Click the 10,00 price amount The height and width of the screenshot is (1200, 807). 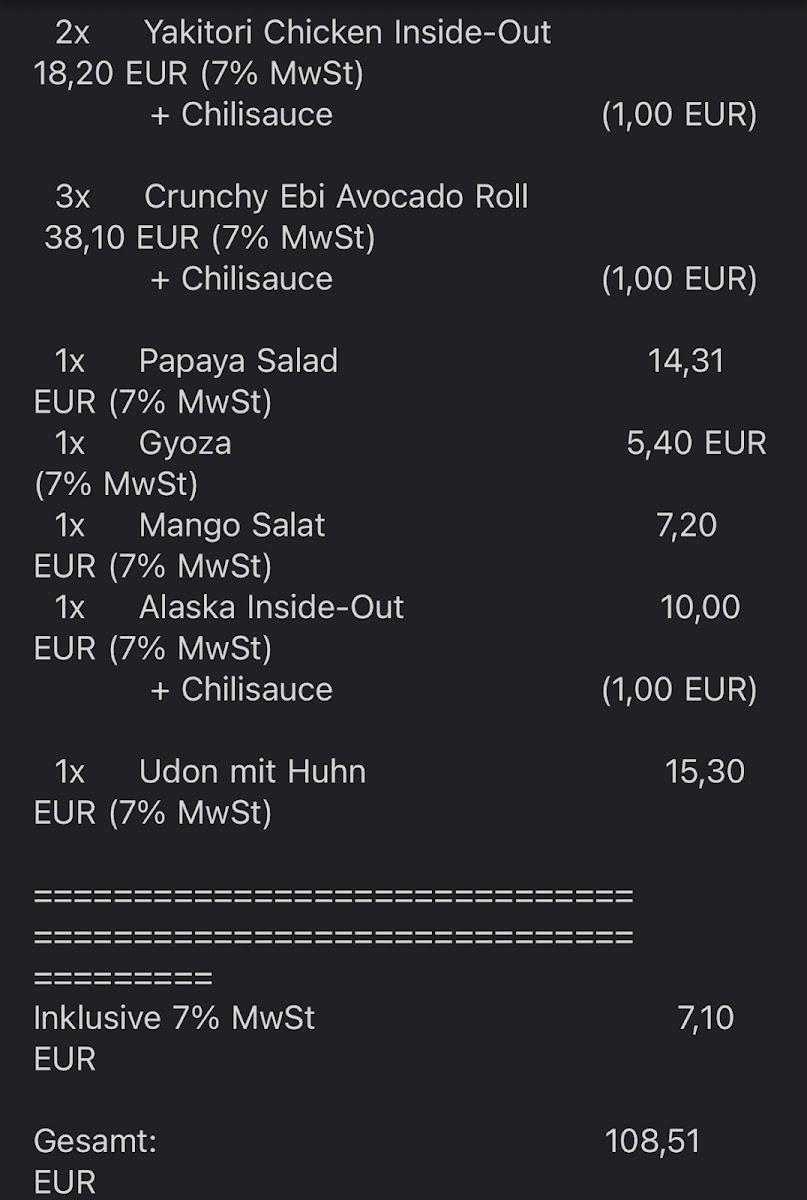pyautogui.click(x=700, y=607)
